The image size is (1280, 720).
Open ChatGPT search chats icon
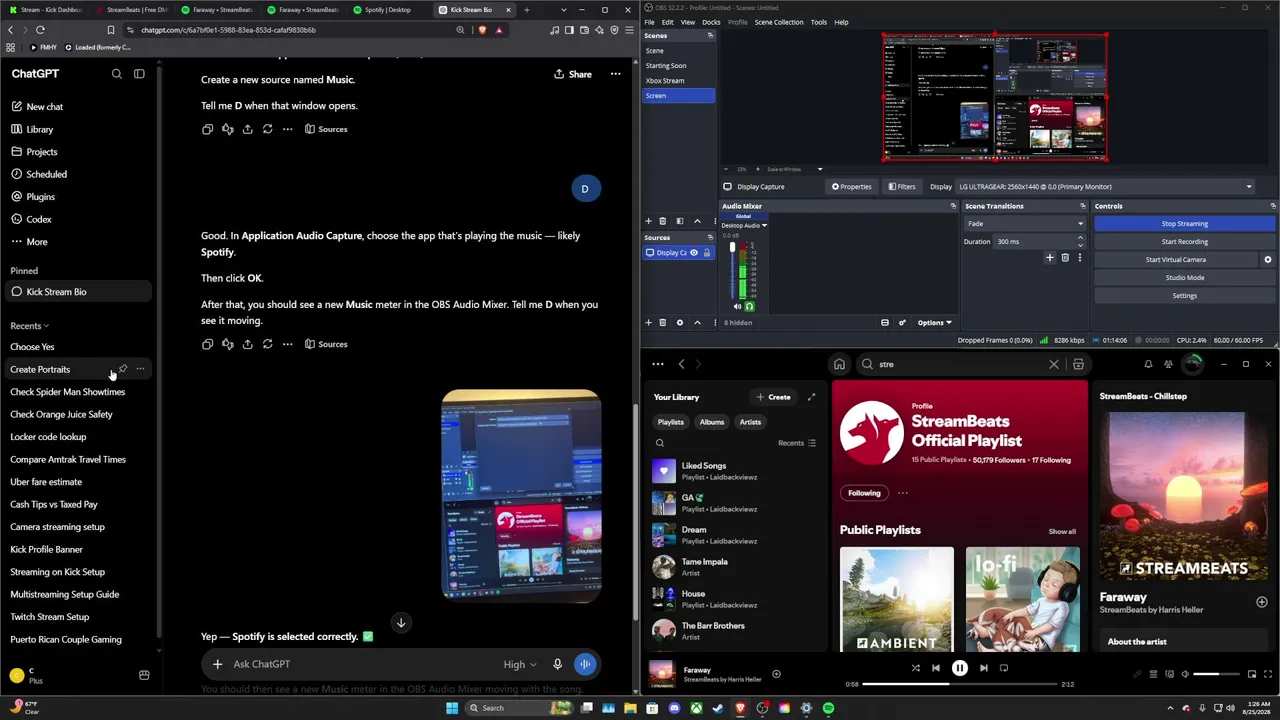(117, 74)
